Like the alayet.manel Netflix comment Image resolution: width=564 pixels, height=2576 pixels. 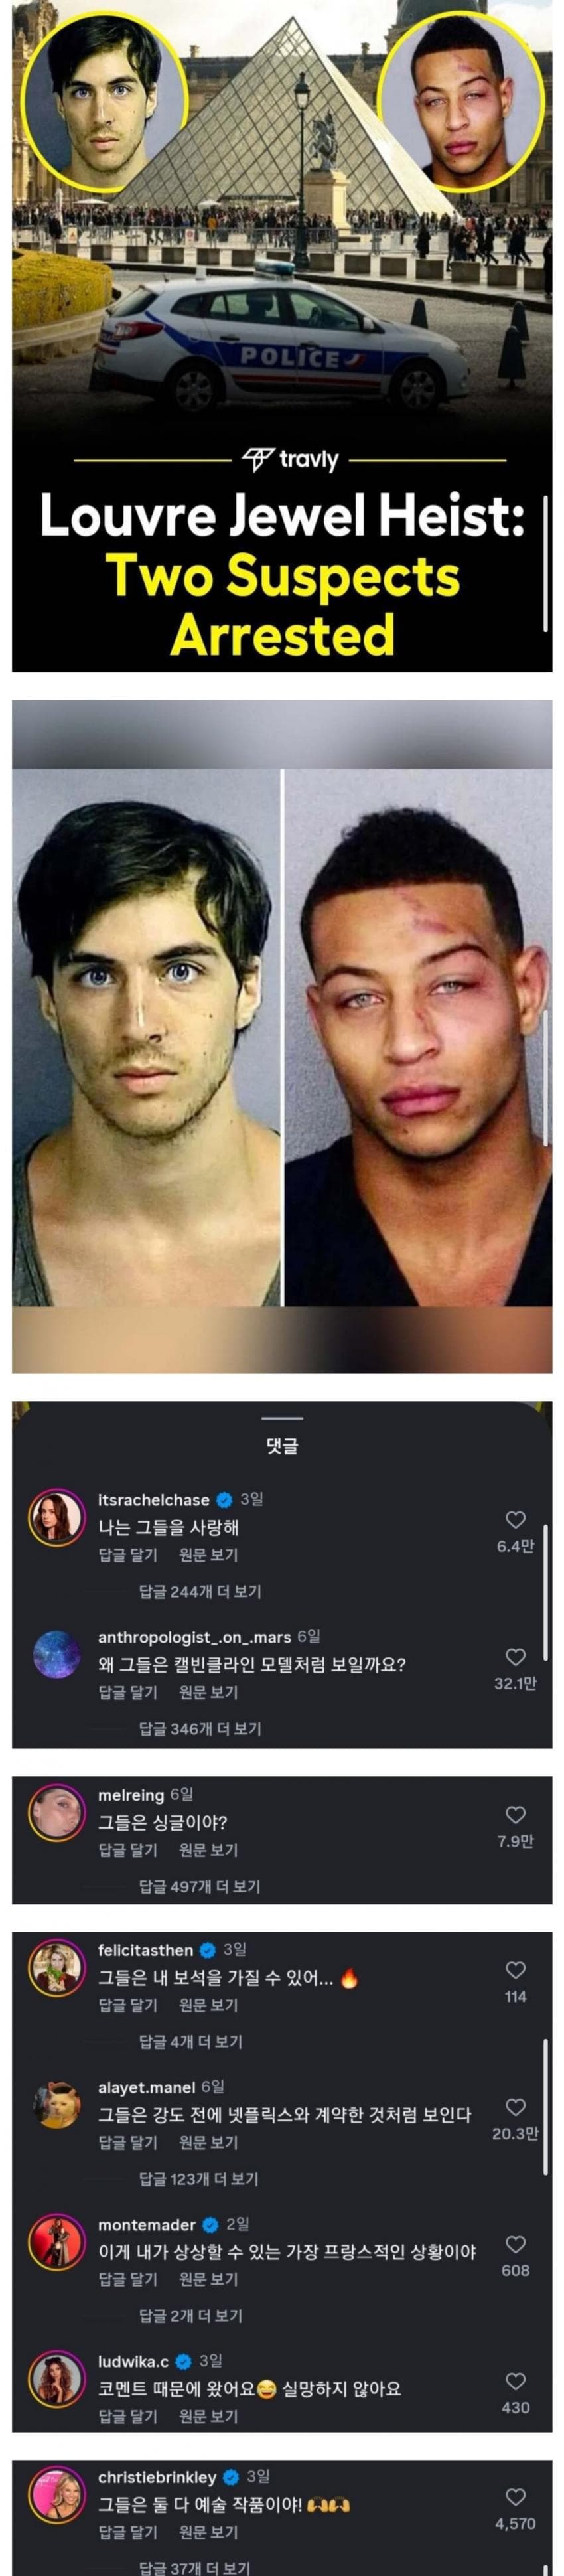[x=515, y=2107]
